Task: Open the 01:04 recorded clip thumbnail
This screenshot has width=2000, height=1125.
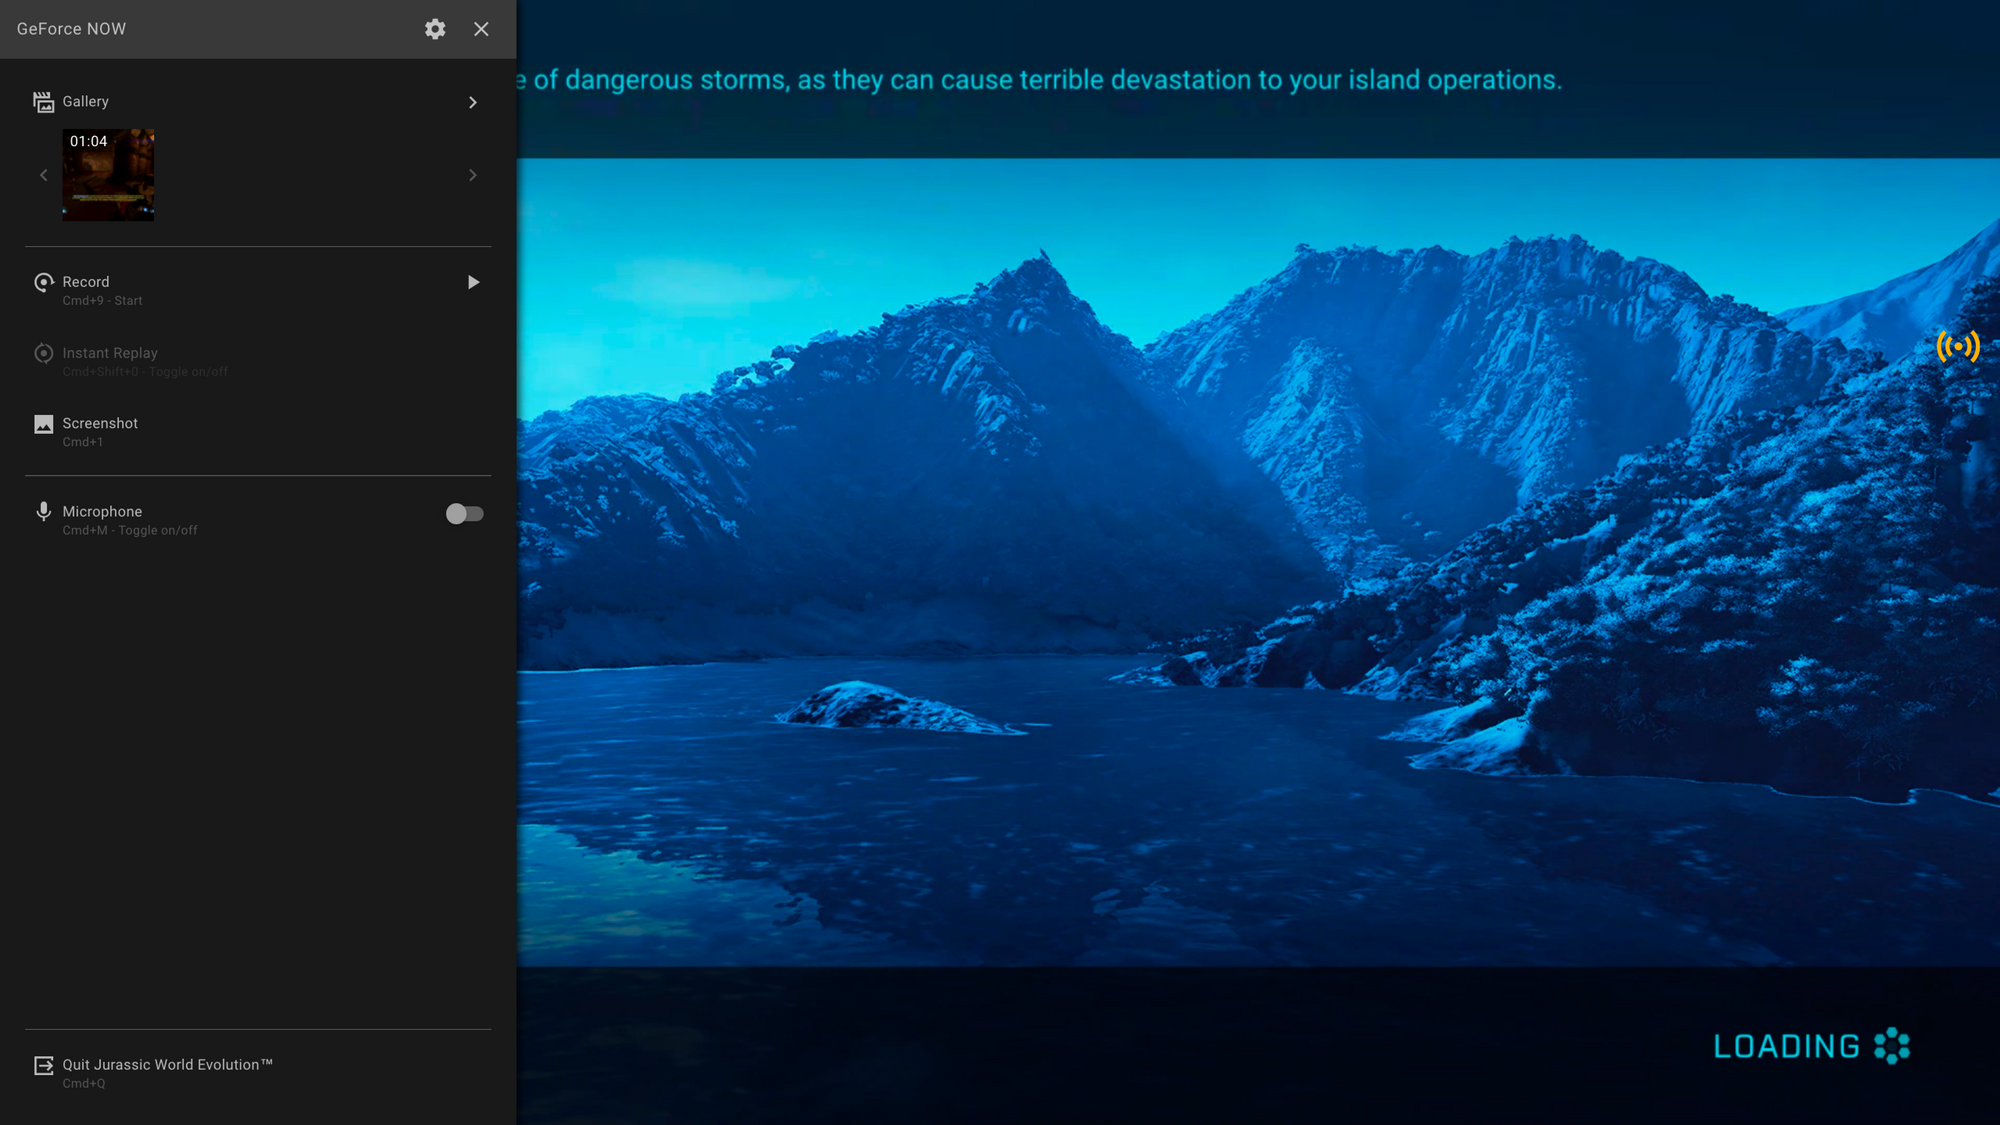Action: click(108, 174)
